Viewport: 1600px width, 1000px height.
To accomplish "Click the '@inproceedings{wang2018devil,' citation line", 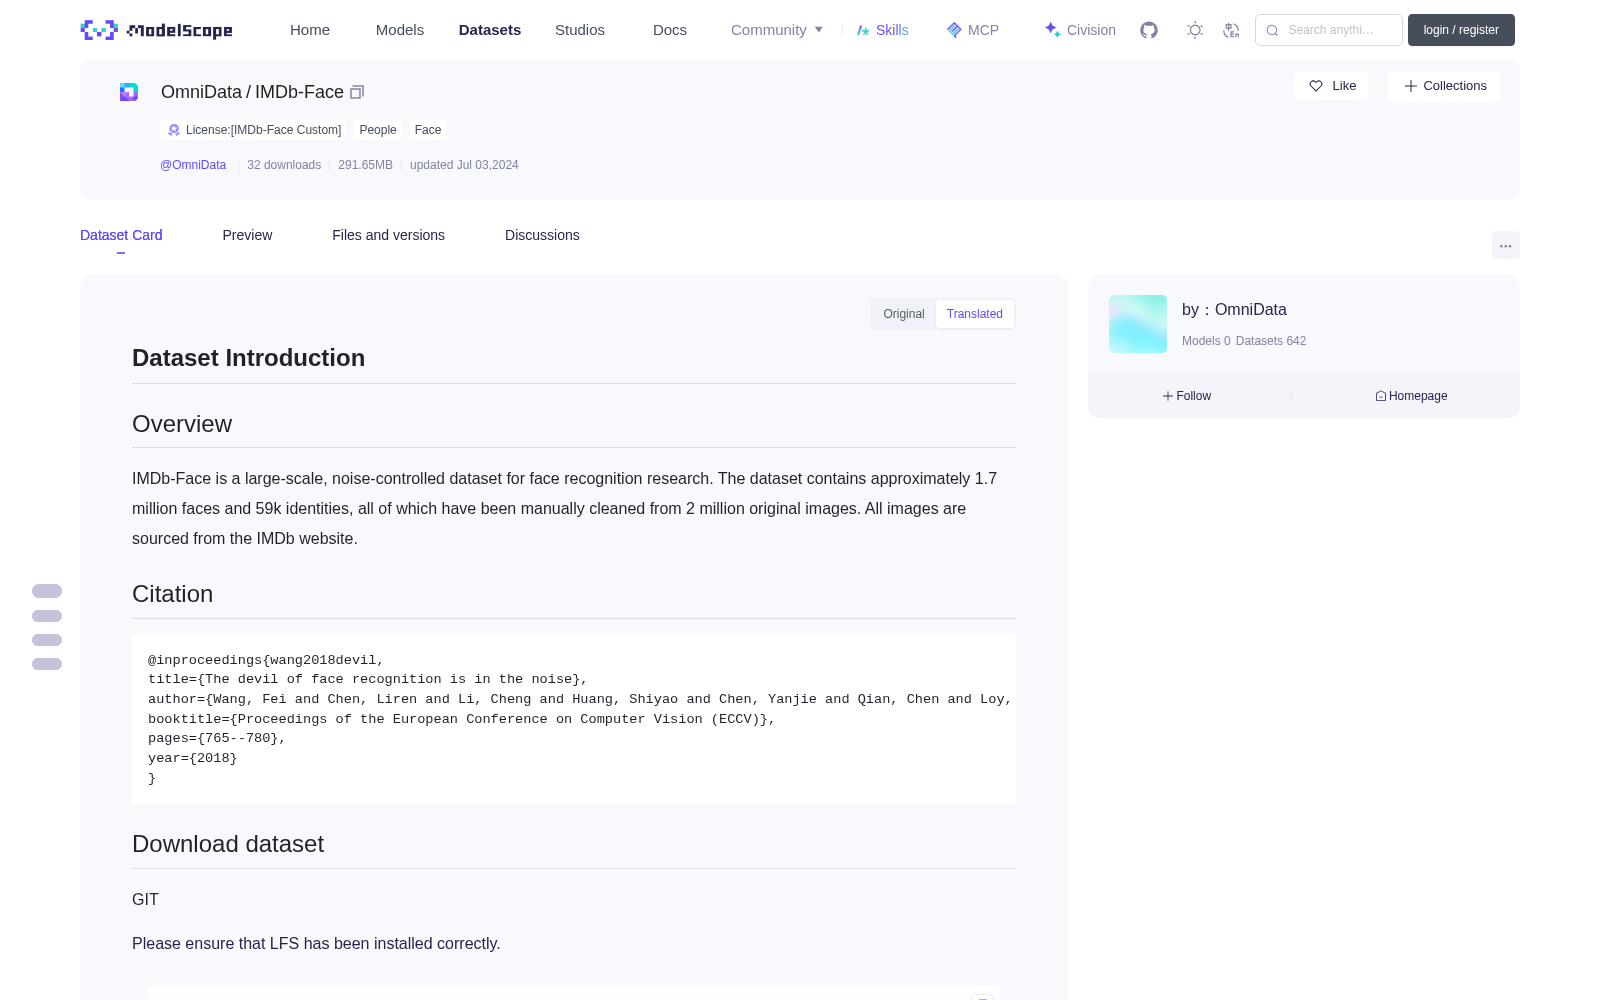I will click(266, 660).
